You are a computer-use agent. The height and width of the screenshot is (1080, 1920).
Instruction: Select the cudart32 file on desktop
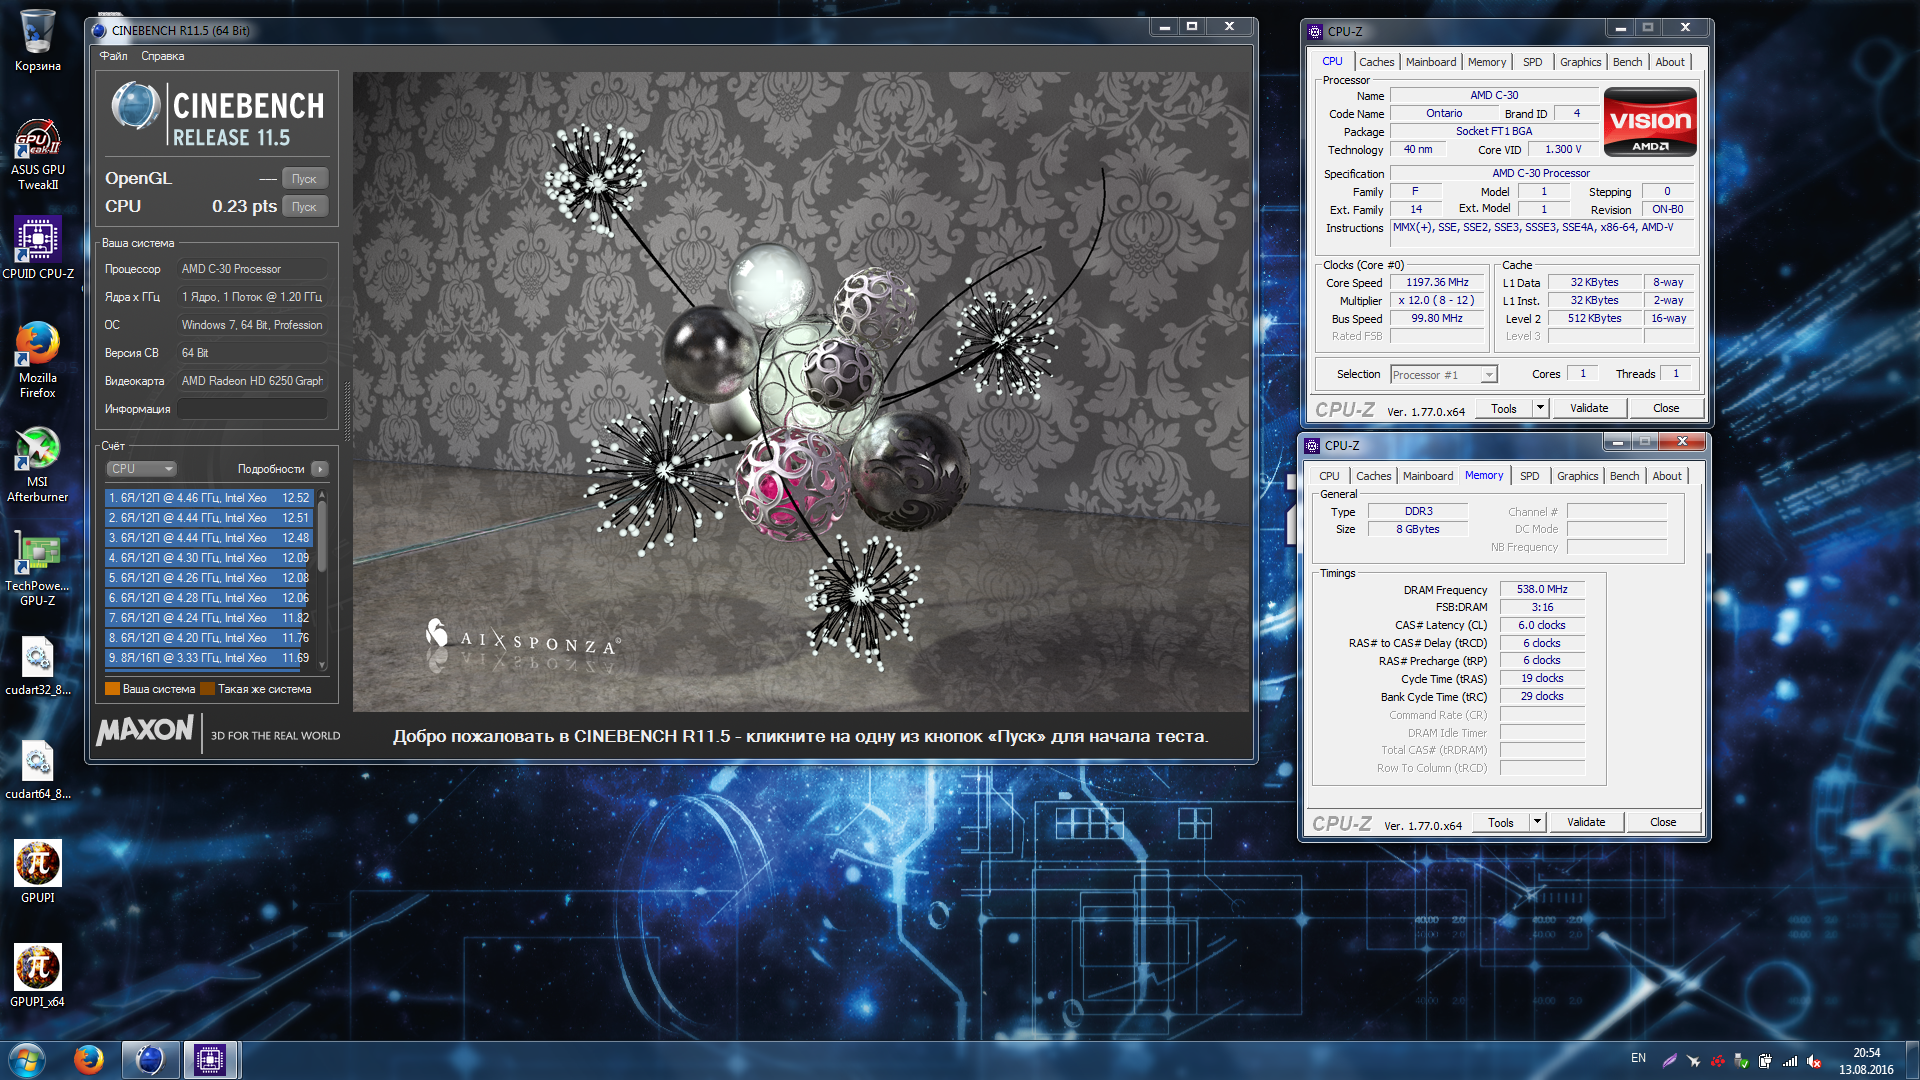tap(37, 666)
